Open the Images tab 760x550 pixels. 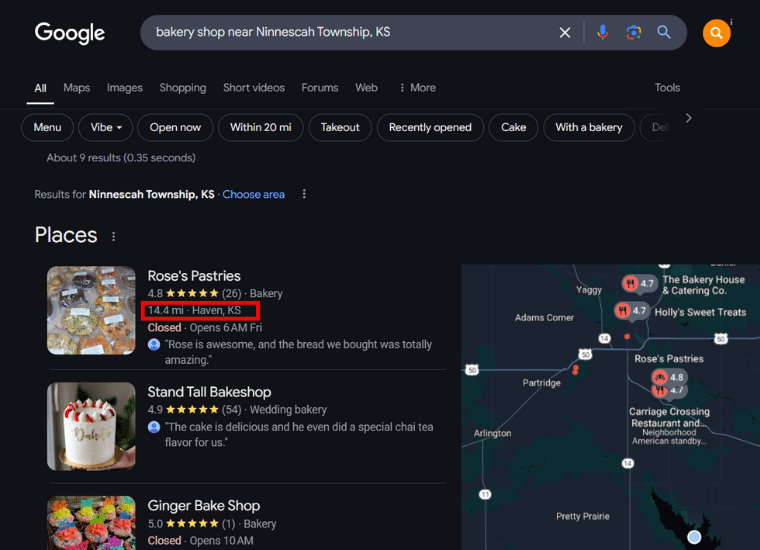coord(125,88)
